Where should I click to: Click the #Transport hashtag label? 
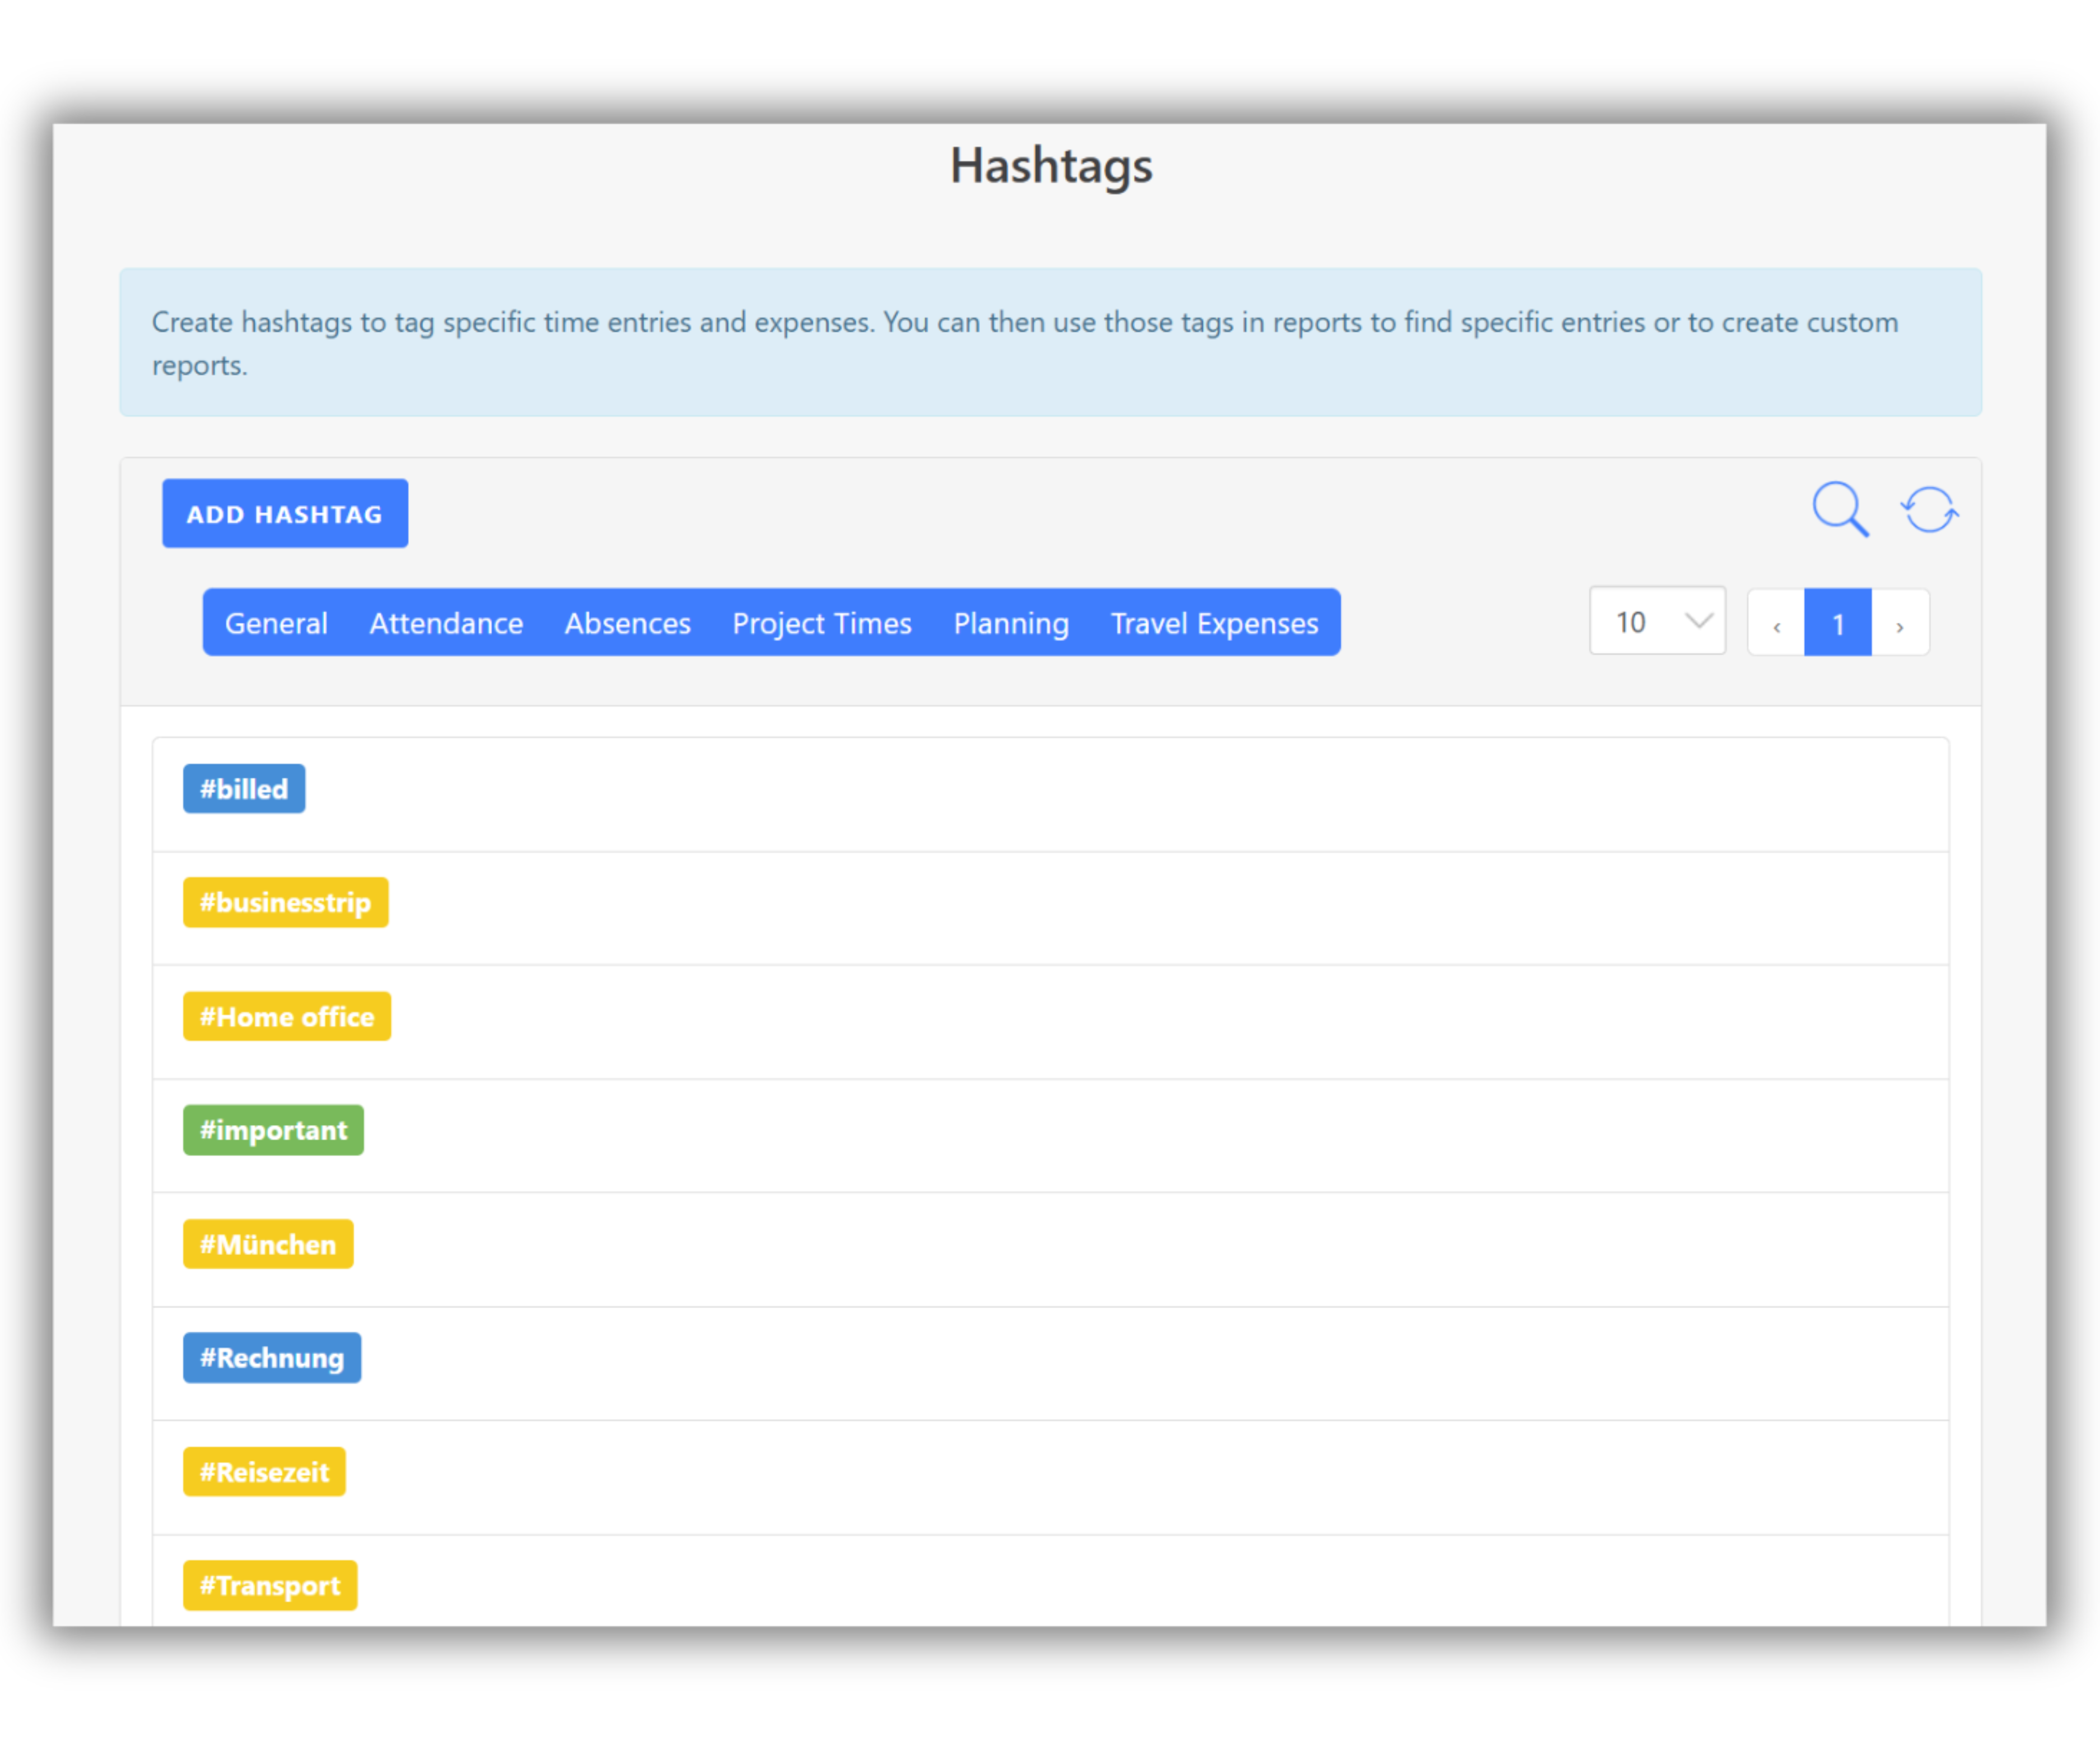[270, 1585]
